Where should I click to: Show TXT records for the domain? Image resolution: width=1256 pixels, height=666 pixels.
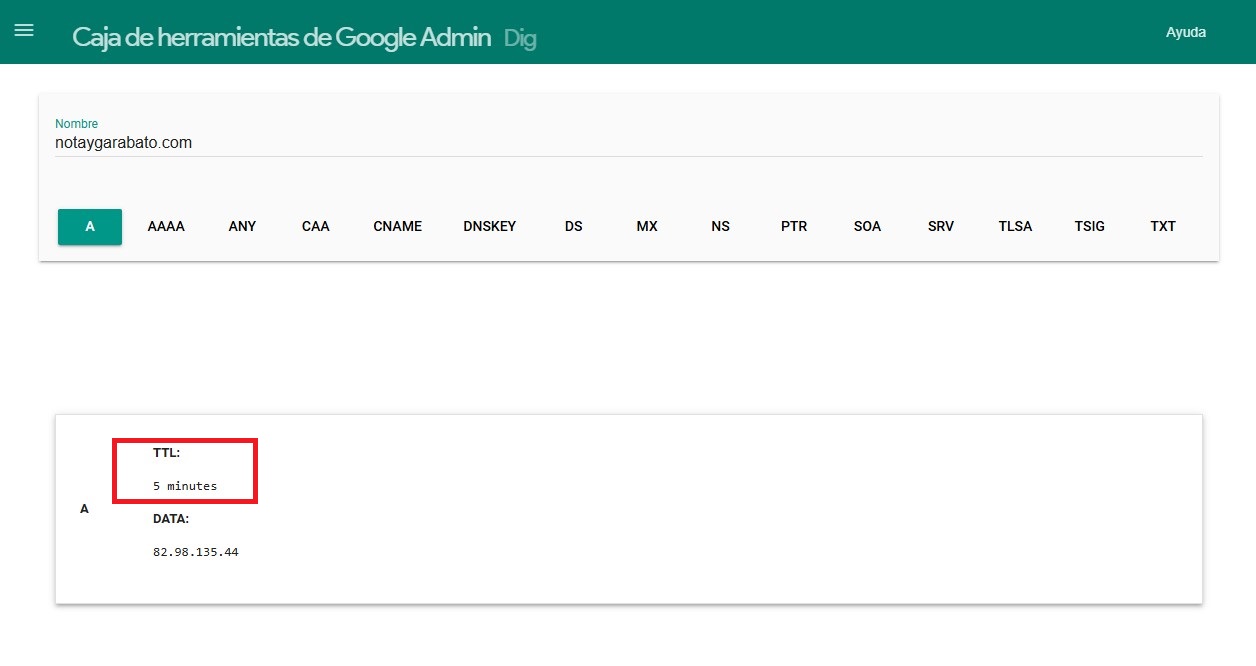[x=1163, y=226]
